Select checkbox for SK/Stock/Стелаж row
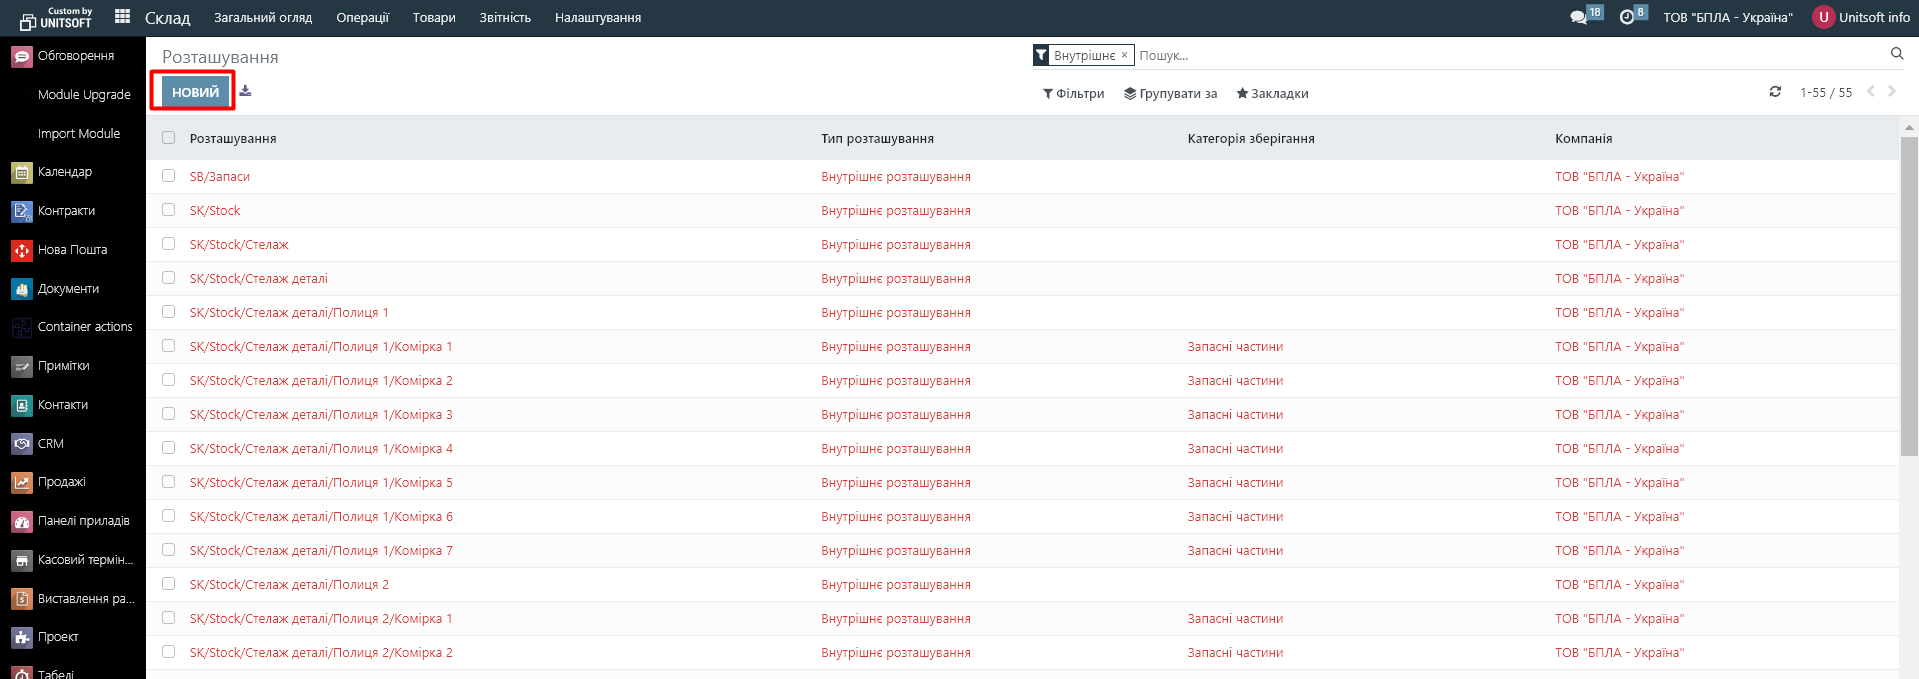 168,244
